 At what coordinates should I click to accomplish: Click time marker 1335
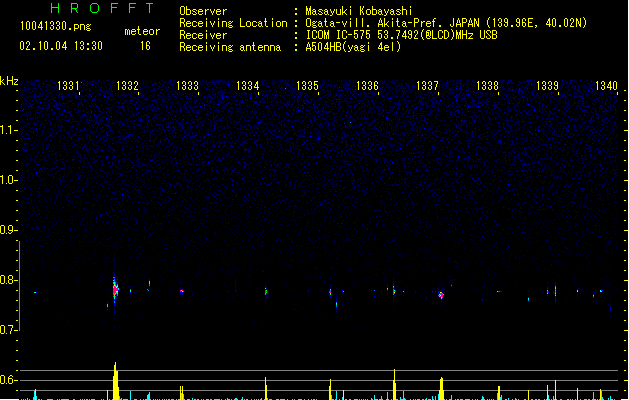[x=307, y=86]
